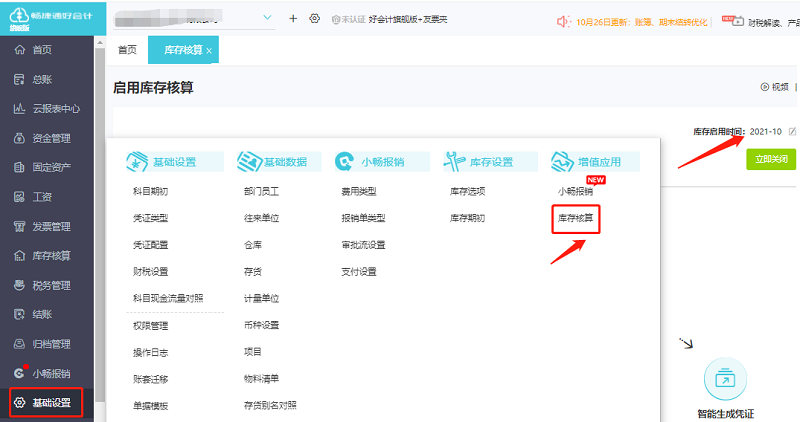Screen dimensions: 800x422
Task: Open 凭证类型 menu item
Action: 151,218
